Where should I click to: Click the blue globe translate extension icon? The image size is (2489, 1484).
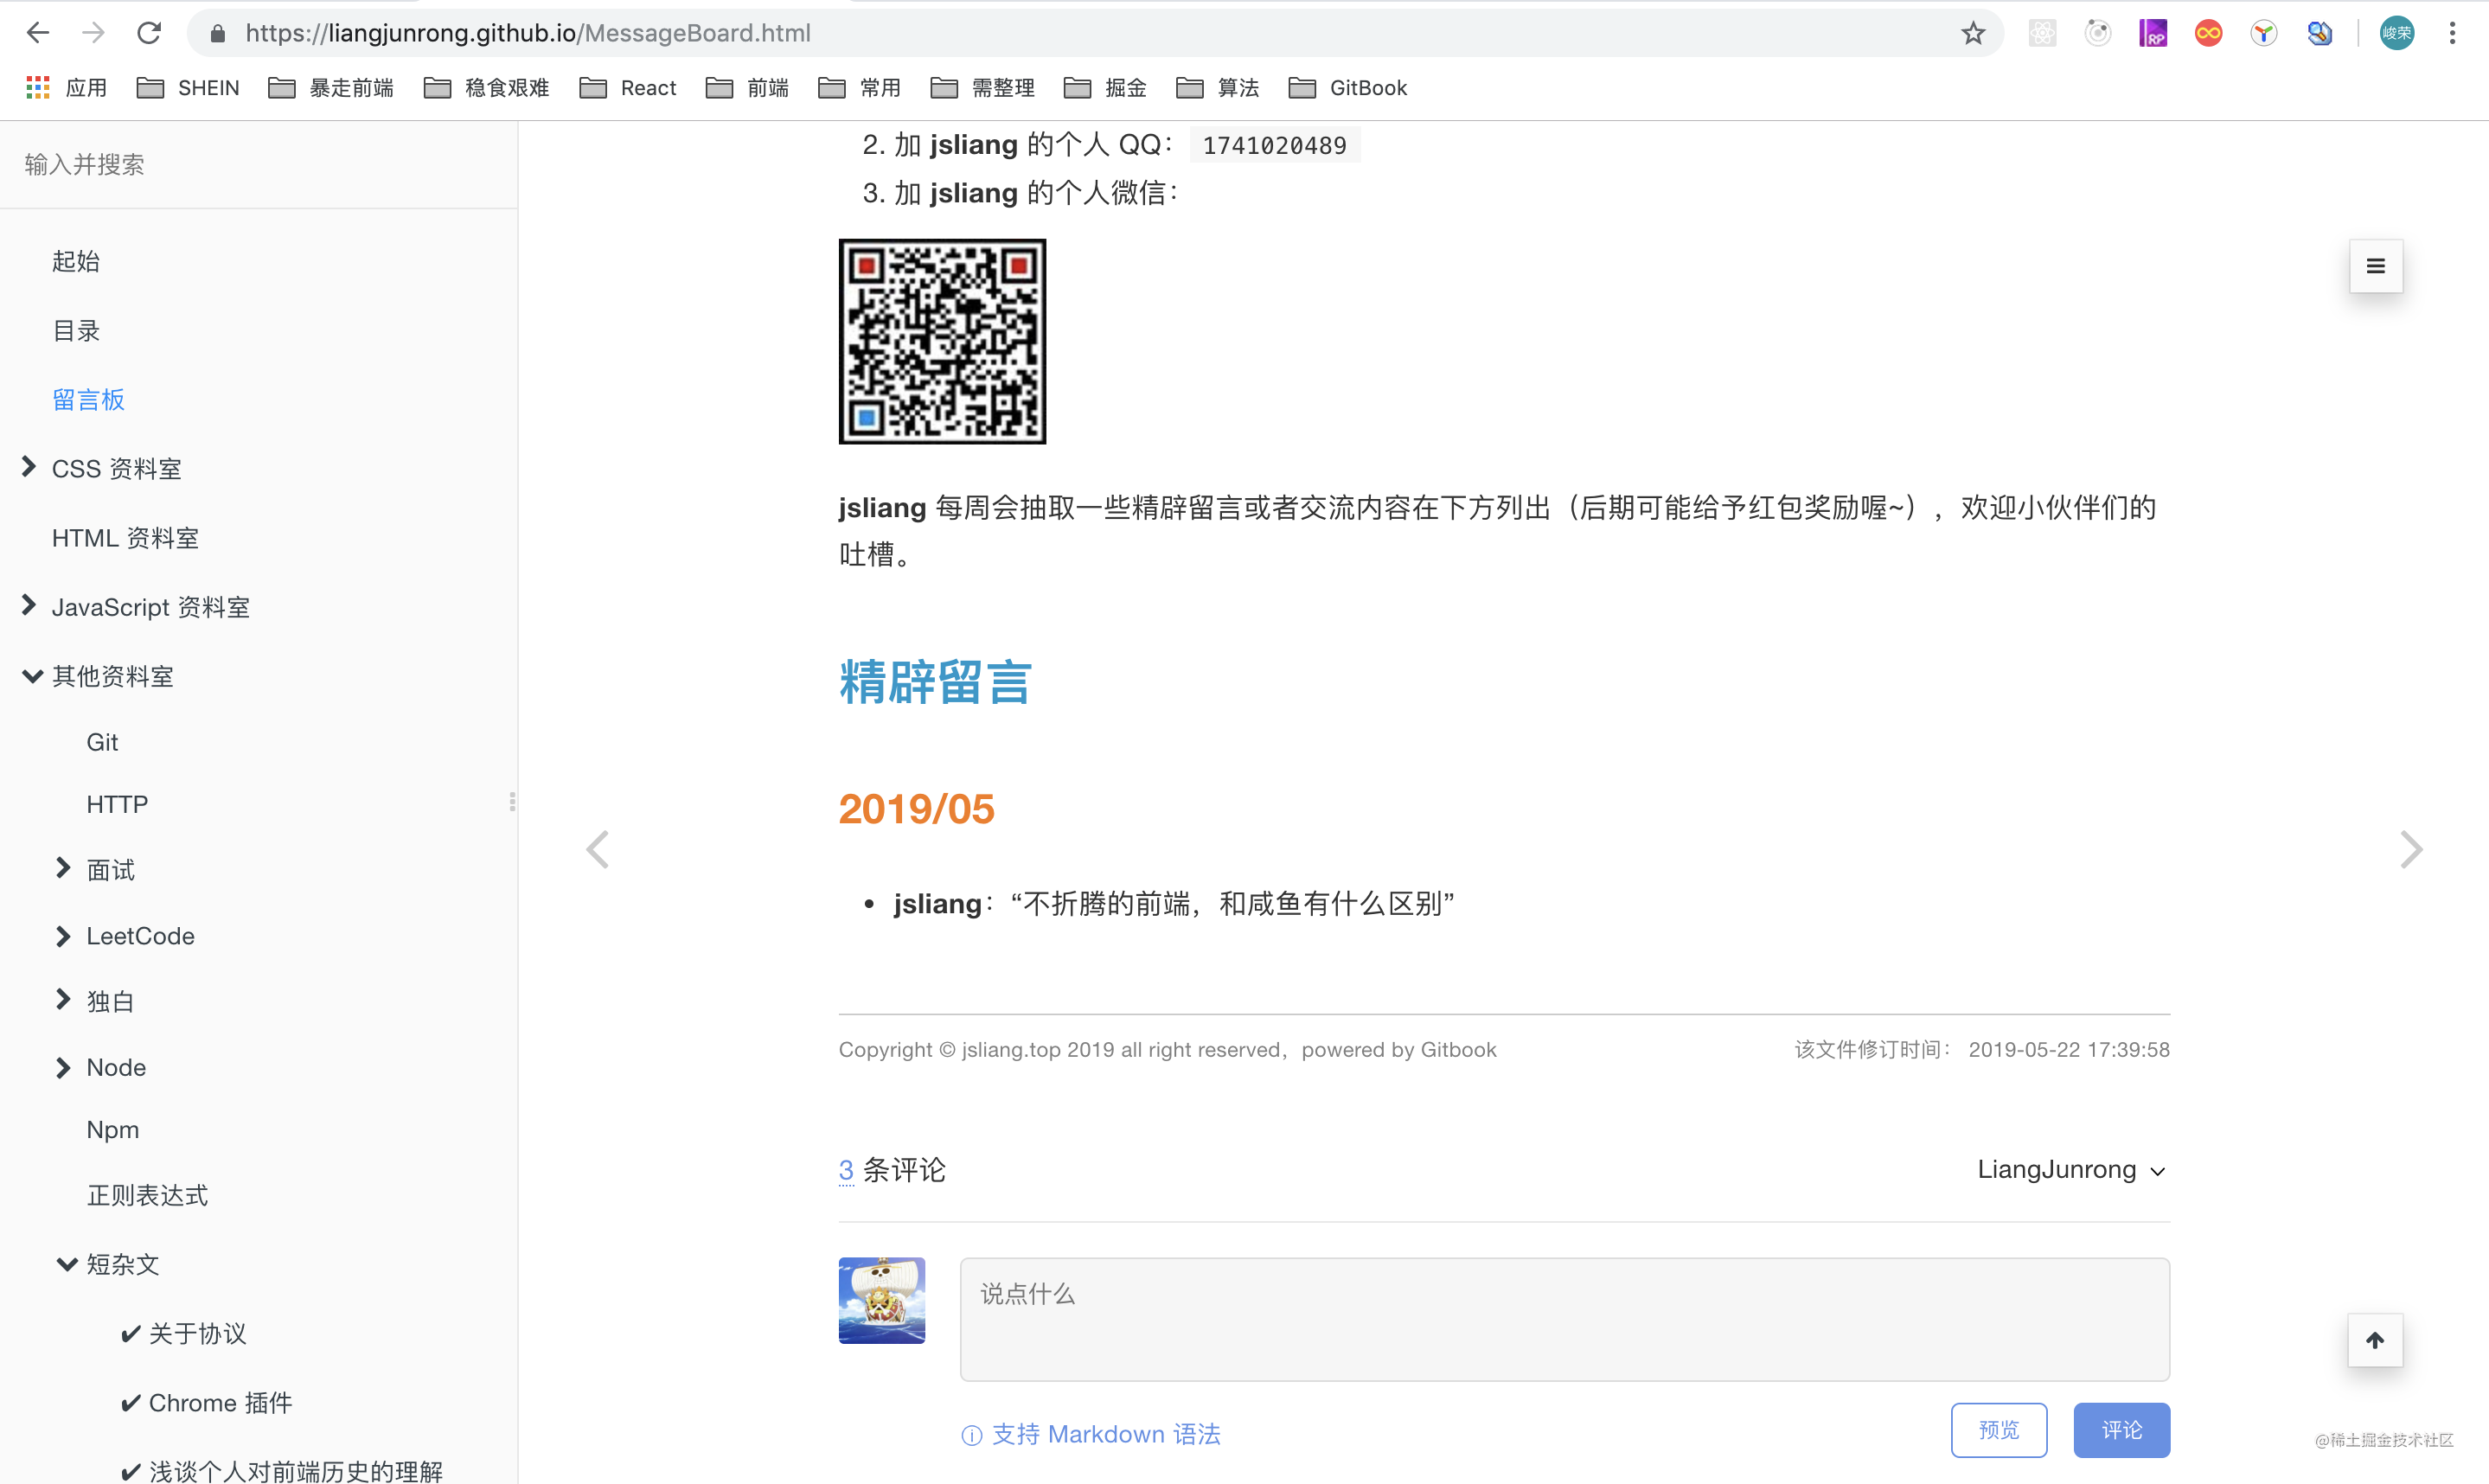pyautogui.click(x=2320, y=33)
